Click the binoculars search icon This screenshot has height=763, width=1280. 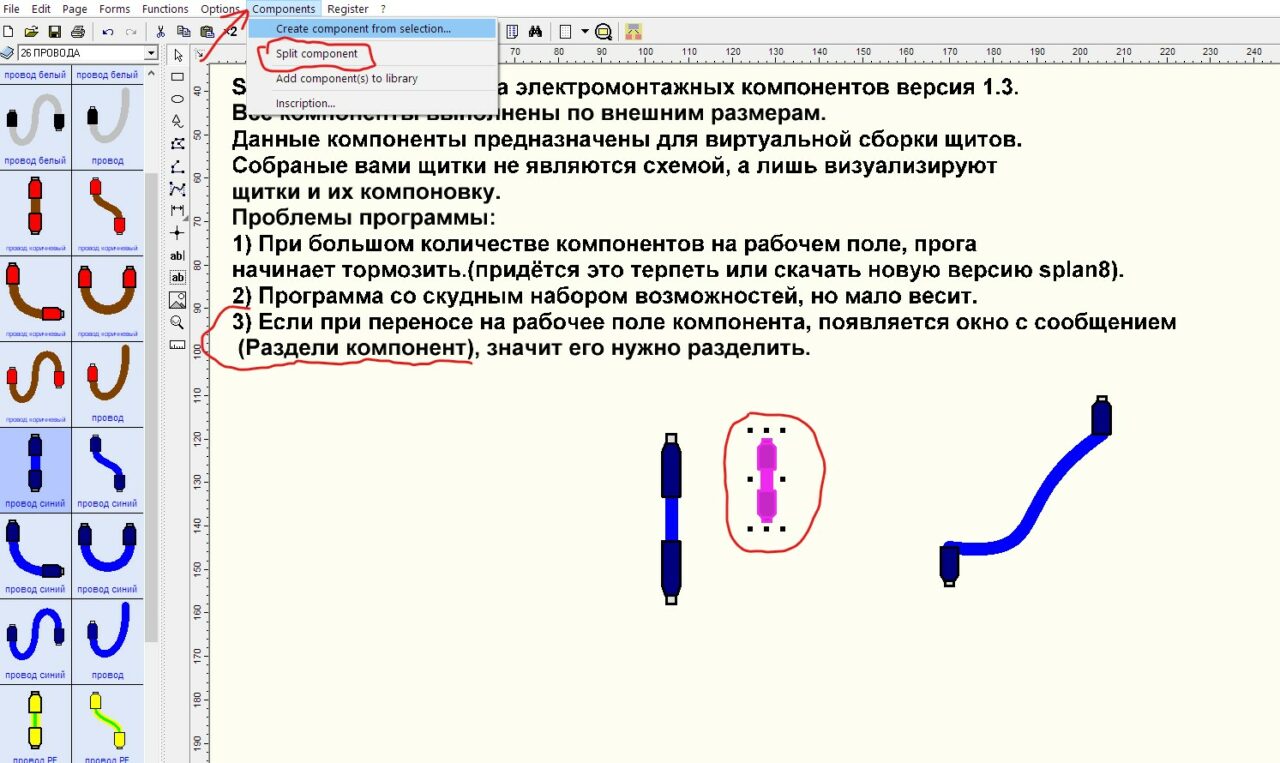(535, 32)
